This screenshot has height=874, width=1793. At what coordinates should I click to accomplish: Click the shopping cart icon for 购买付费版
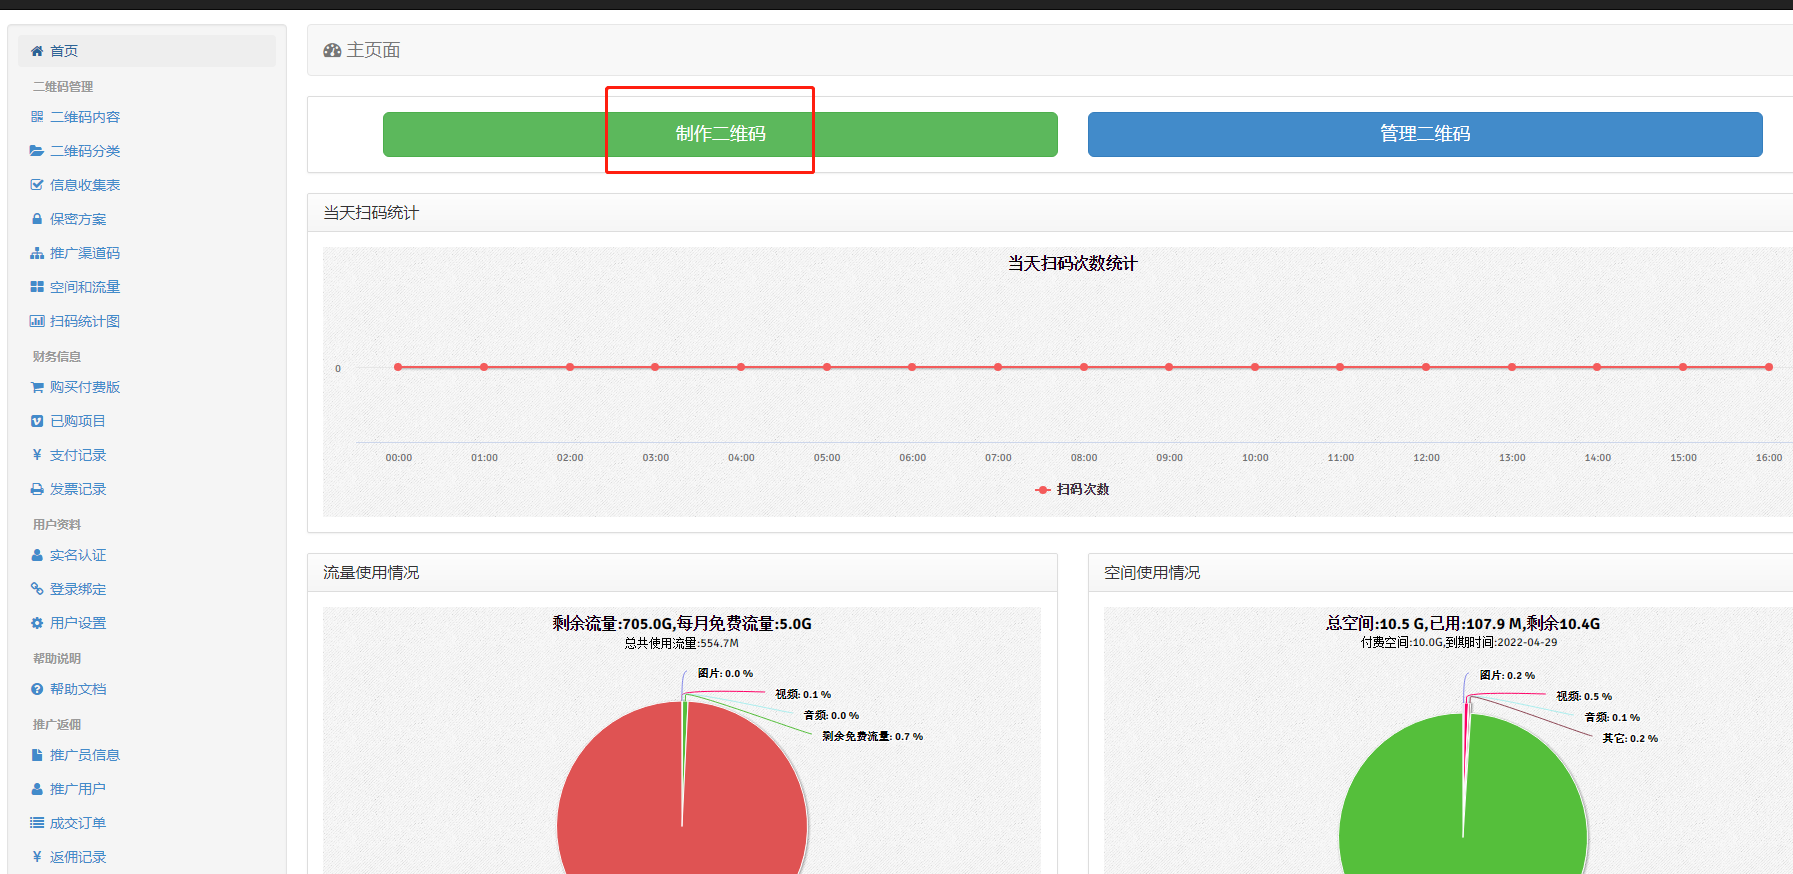[x=37, y=387]
